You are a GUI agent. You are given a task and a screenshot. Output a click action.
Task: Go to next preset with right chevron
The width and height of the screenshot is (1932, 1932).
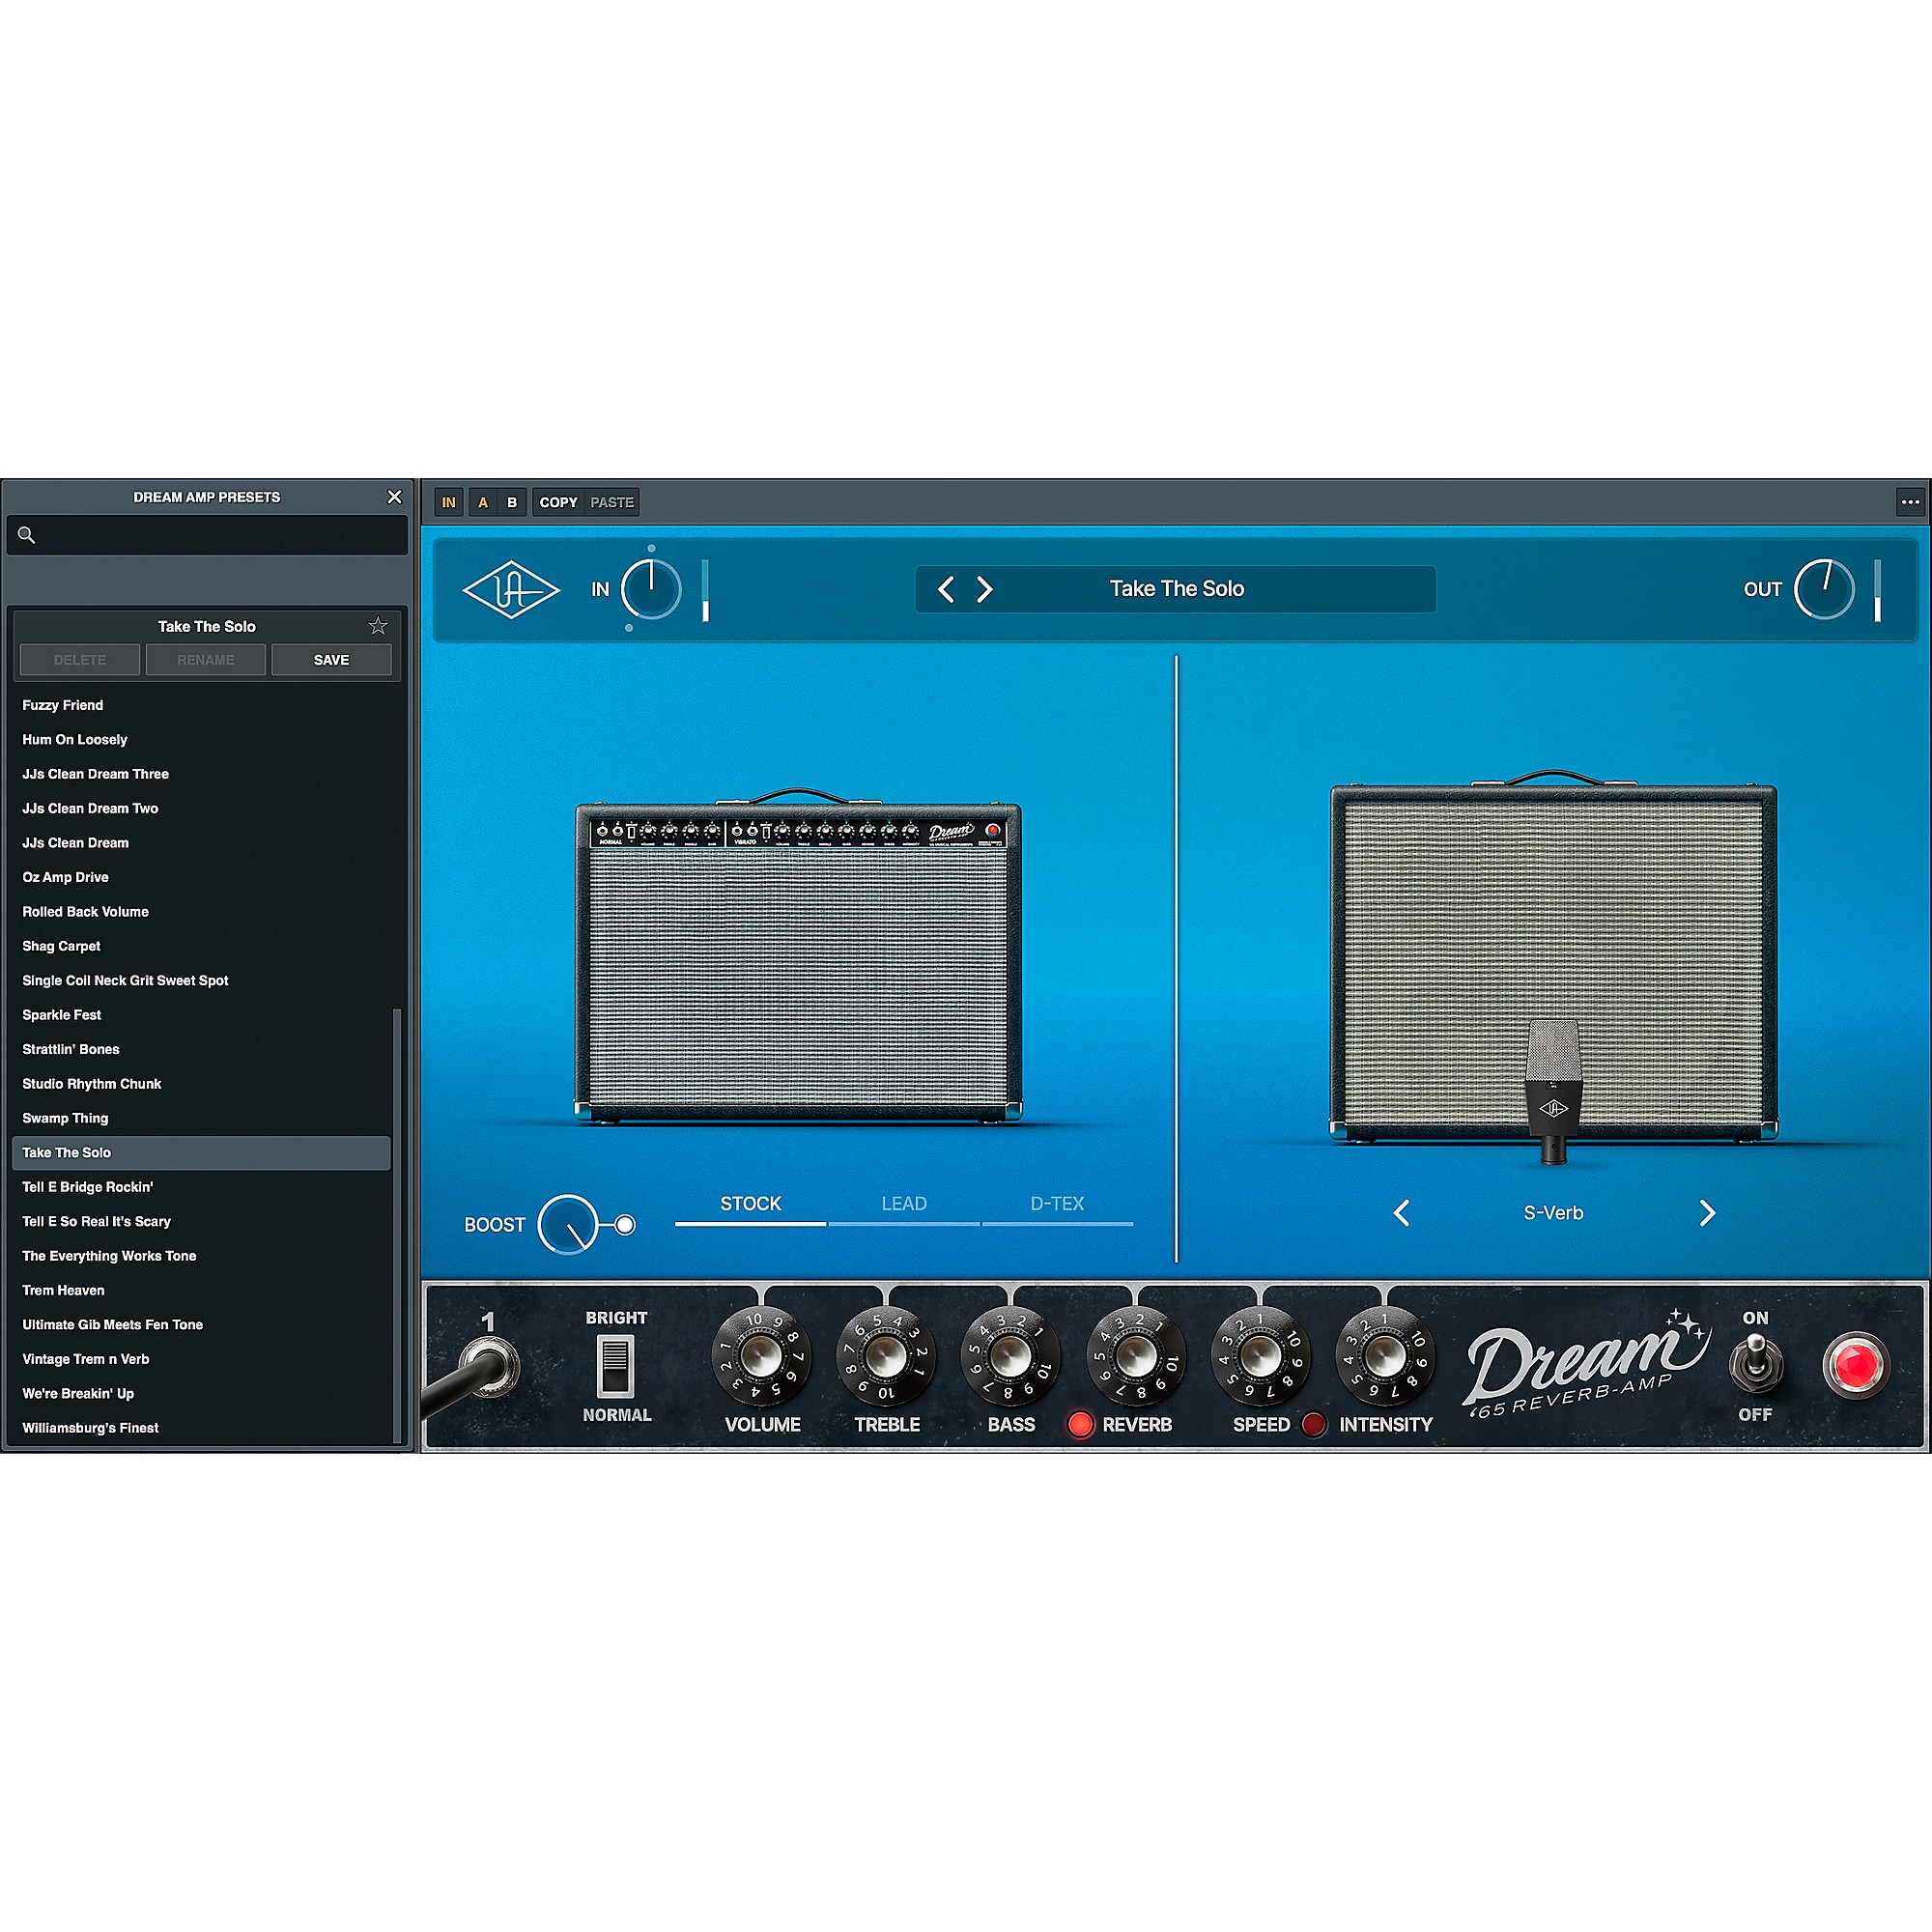coord(984,589)
